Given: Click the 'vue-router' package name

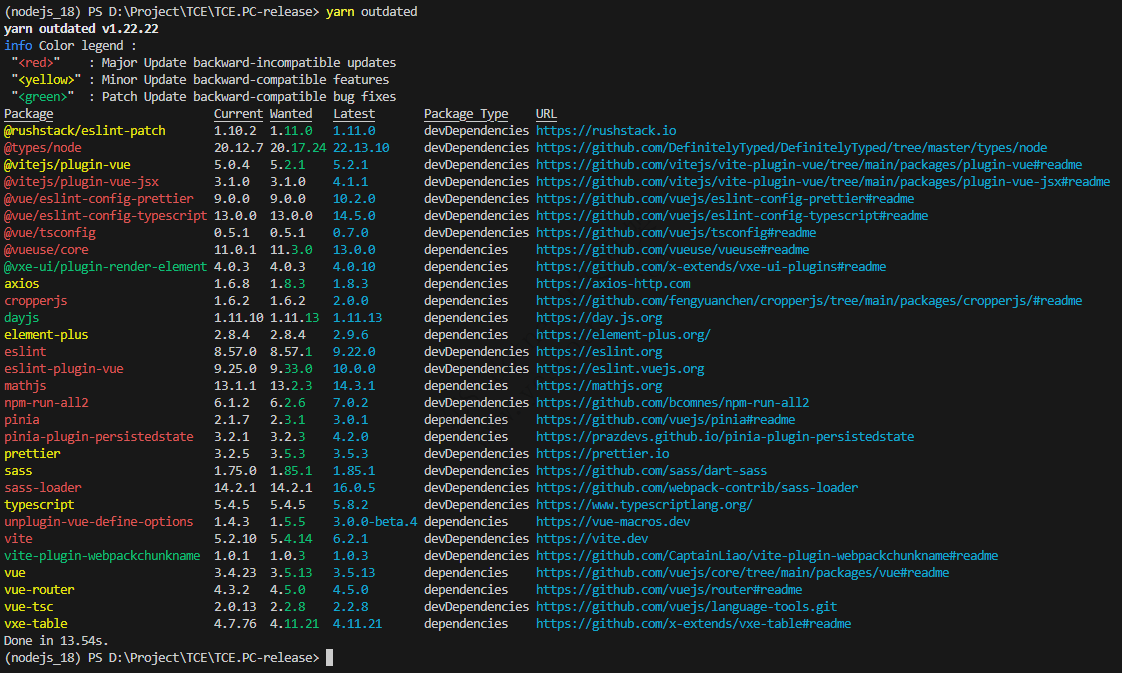Looking at the screenshot, I should [39, 590].
